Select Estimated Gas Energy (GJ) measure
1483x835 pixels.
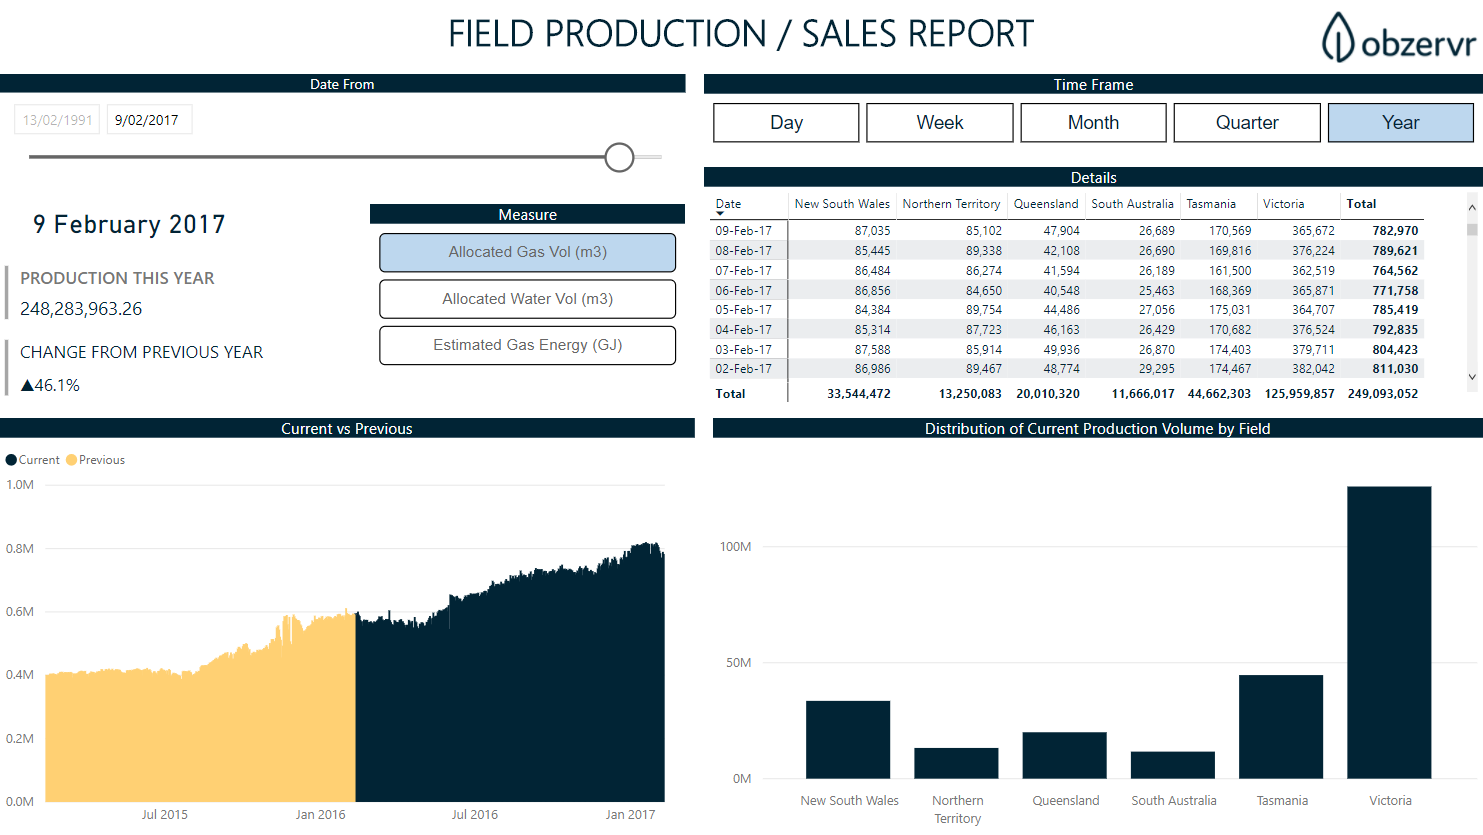(x=527, y=345)
